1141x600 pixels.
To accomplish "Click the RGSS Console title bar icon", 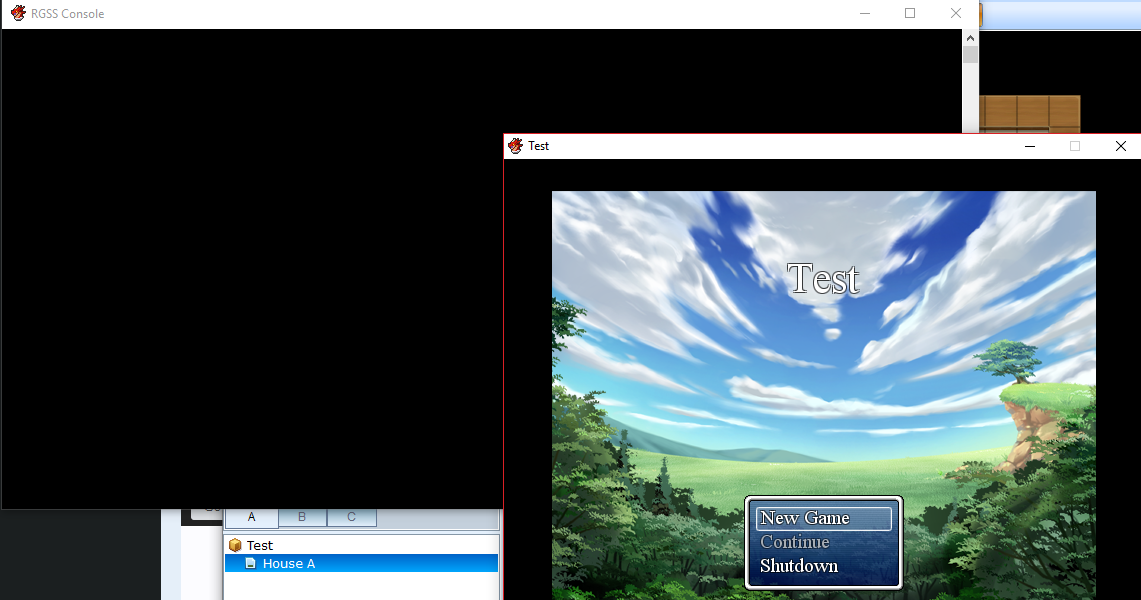I will pyautogui.click(x=18, y=13).
